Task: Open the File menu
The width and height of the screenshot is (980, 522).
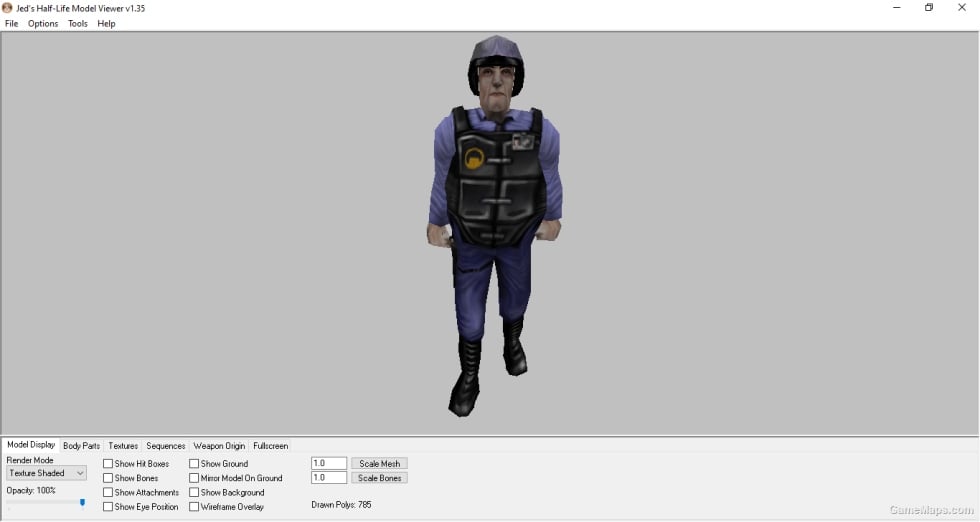Action: point(11,24)
